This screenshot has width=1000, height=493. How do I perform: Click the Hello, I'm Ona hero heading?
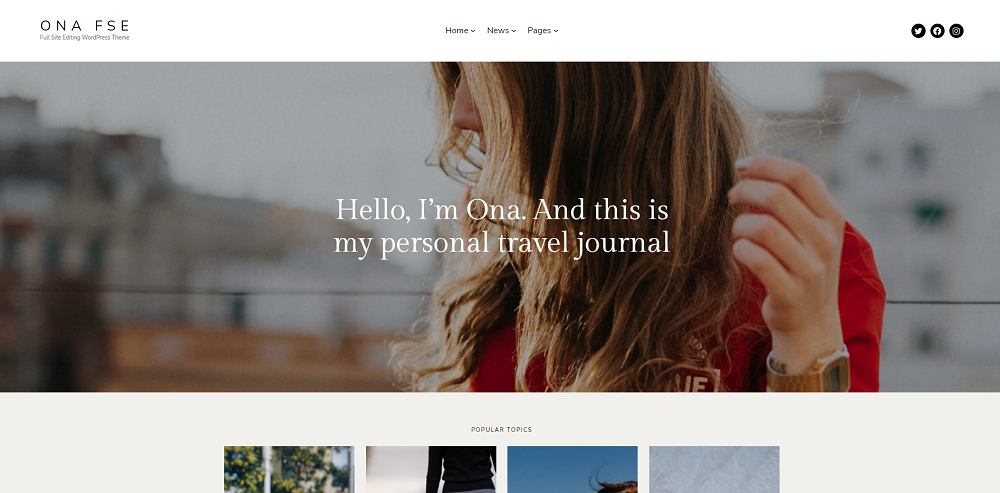point(502,226)
